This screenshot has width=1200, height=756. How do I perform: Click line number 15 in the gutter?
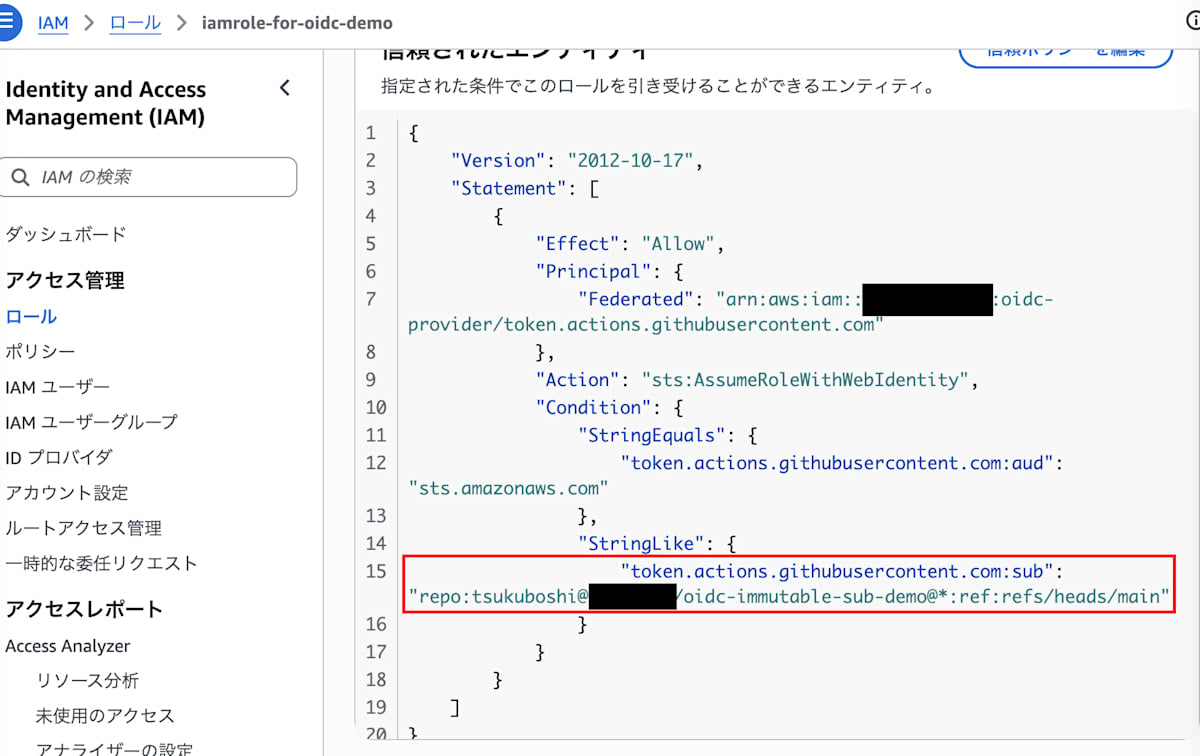(x=376, y=572)
